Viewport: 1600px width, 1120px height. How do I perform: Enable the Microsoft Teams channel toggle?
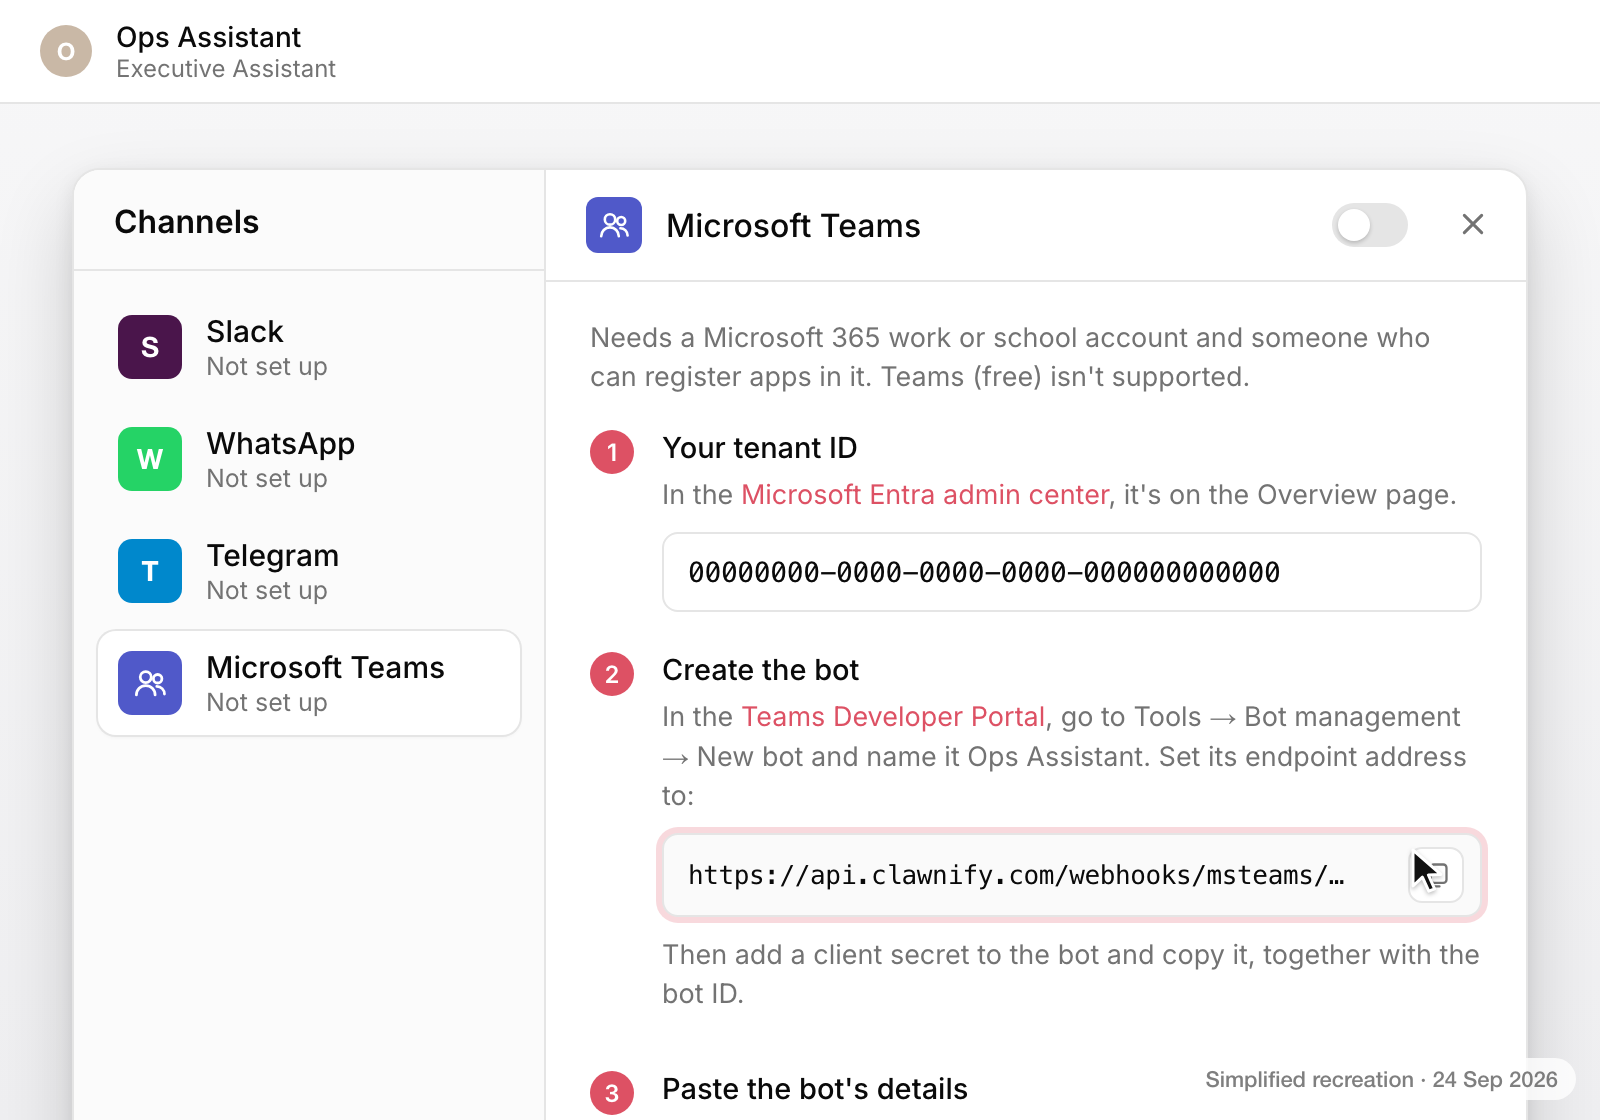click(x=1369, y=225)
